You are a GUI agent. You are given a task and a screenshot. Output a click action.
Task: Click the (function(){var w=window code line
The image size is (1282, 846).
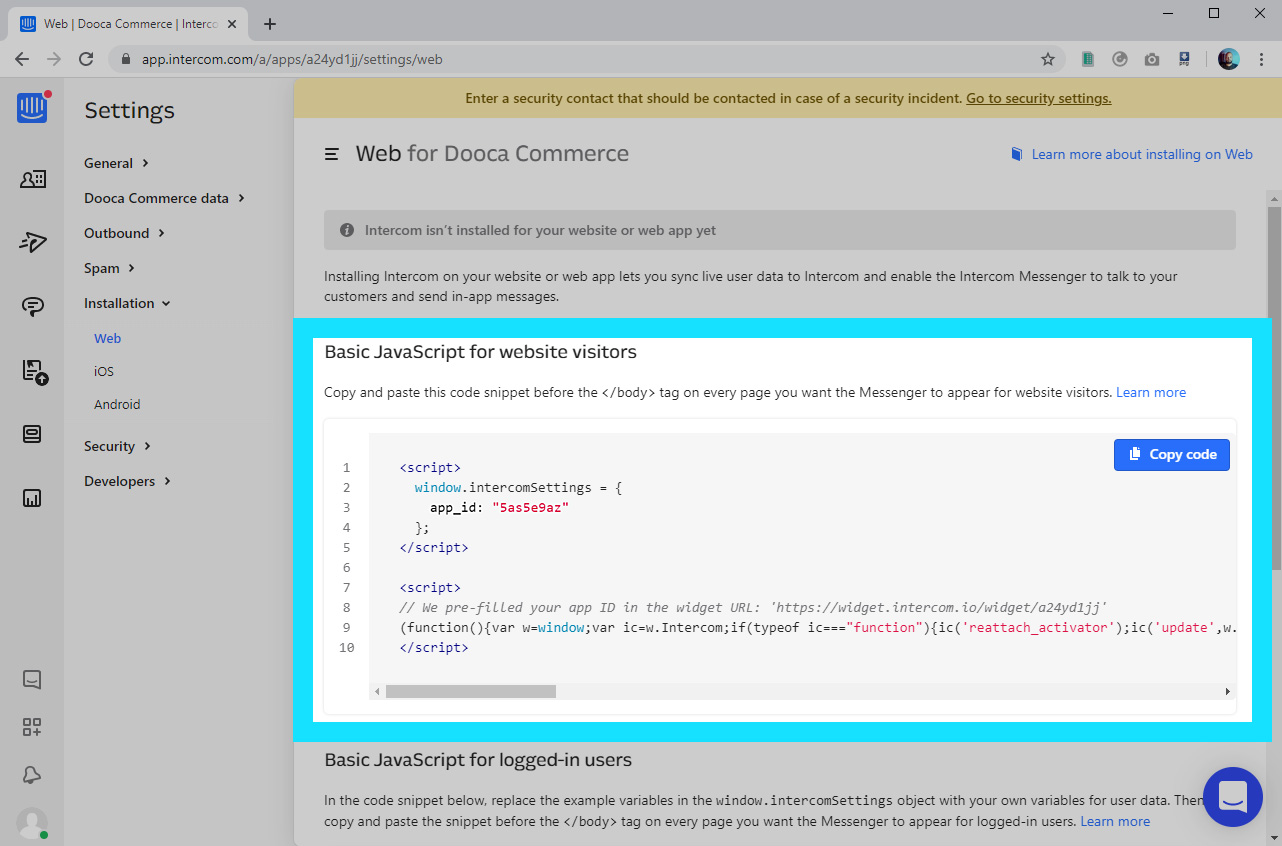[817, 627]
